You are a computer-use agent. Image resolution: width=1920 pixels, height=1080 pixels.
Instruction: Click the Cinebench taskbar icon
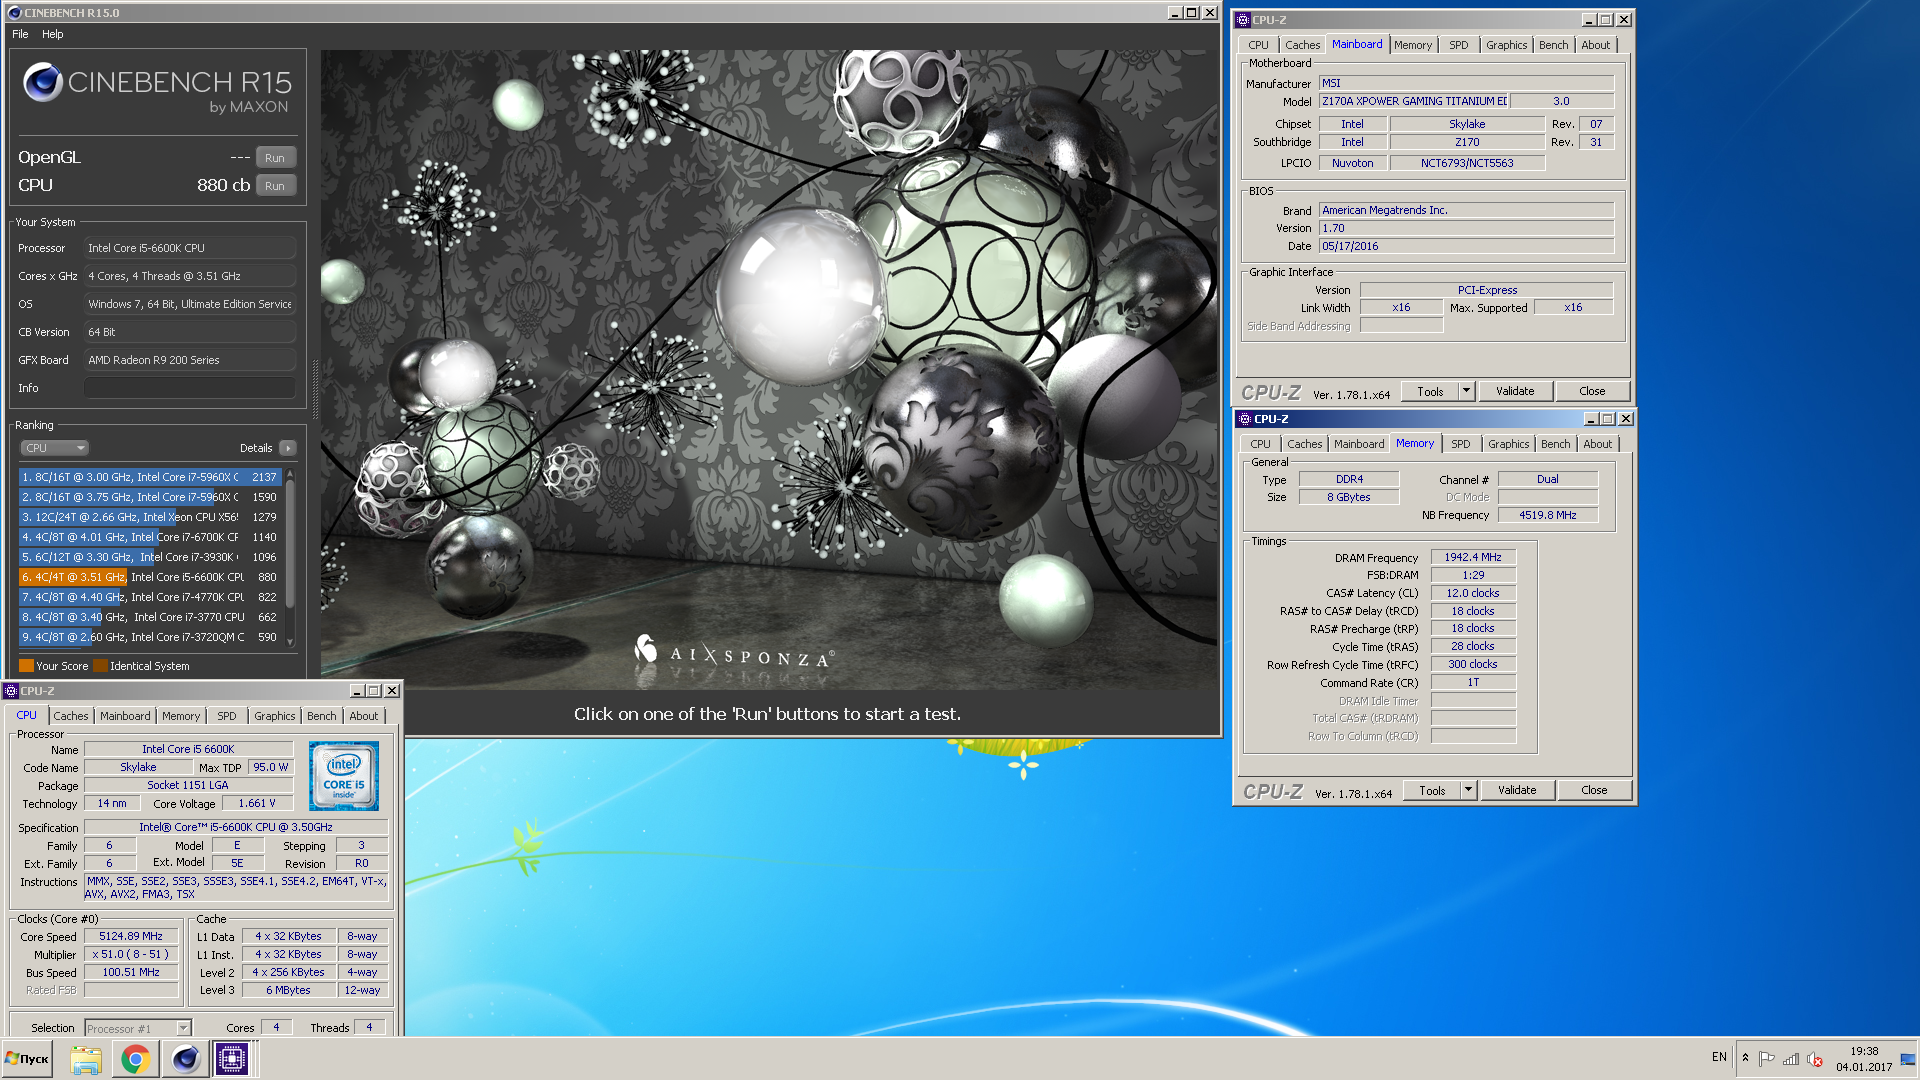(x=185, y=1059)
